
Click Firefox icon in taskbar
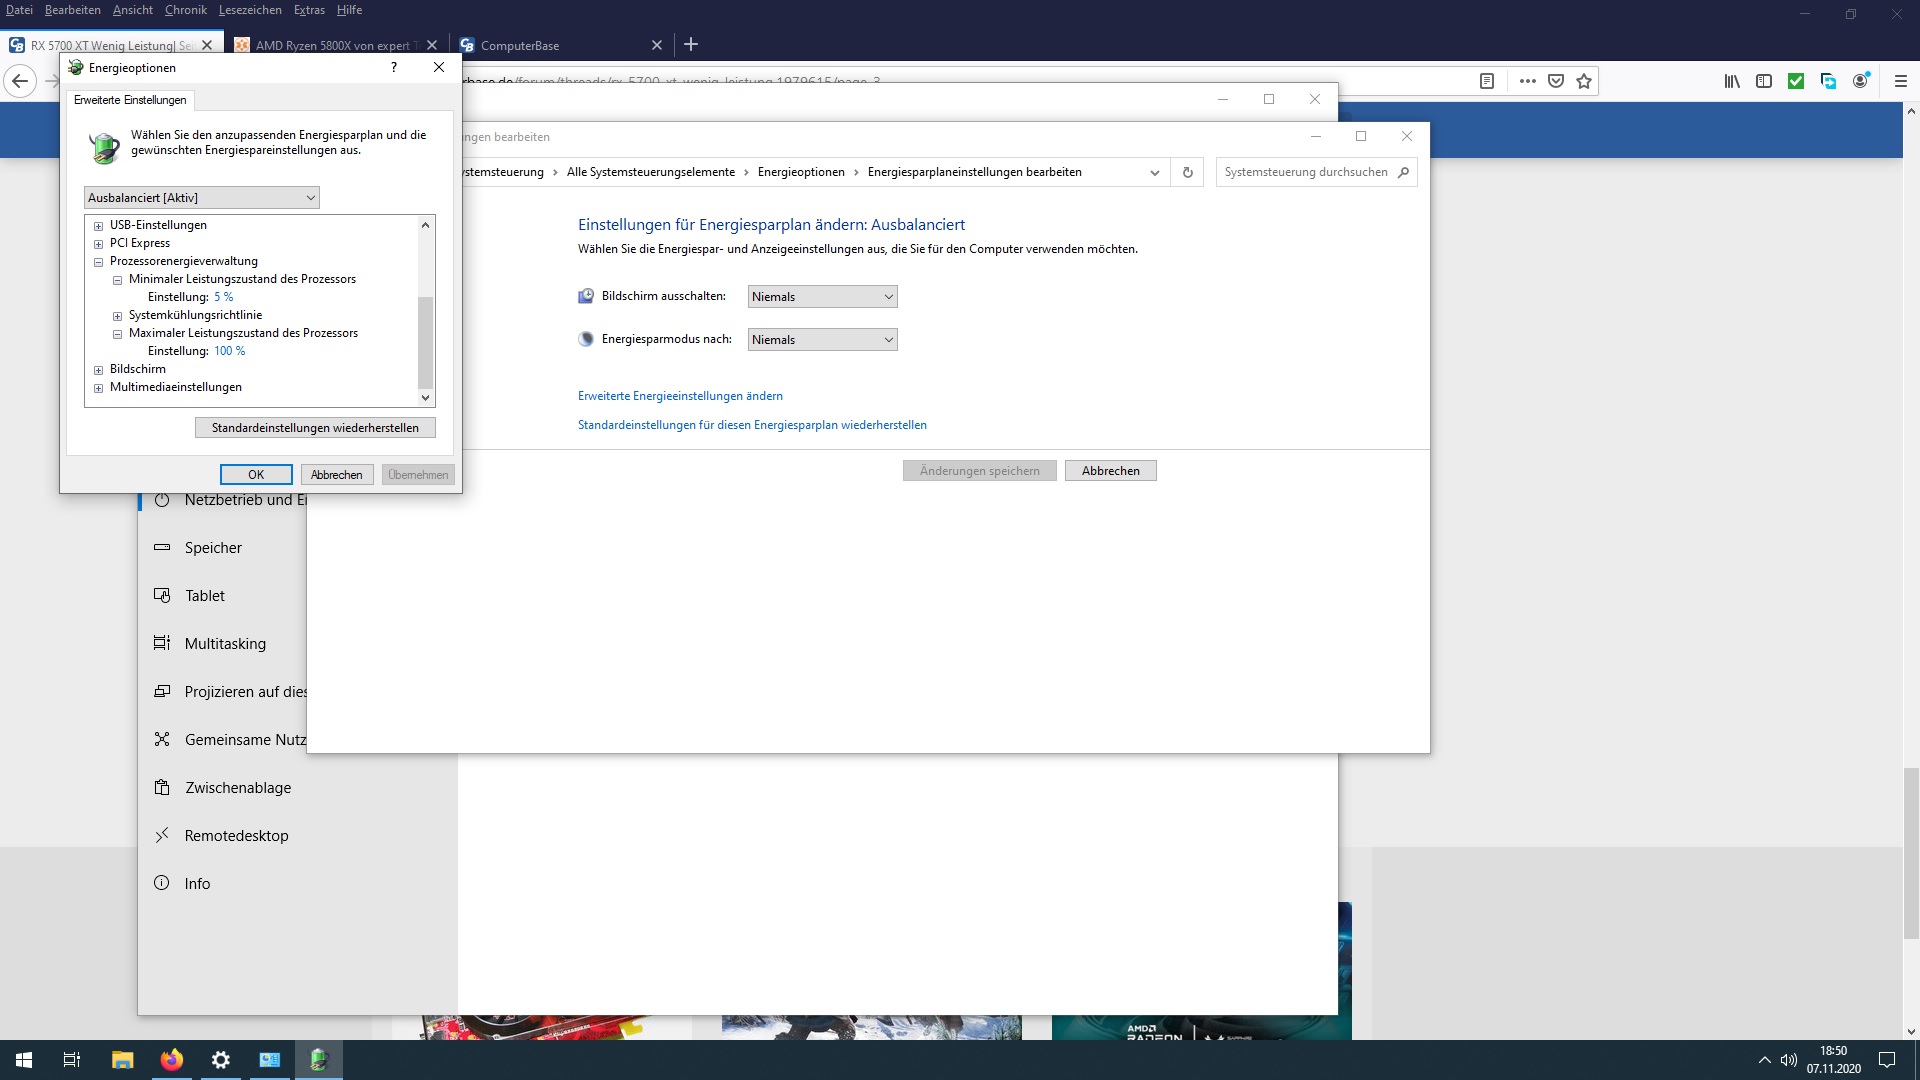click(172, 1060)
